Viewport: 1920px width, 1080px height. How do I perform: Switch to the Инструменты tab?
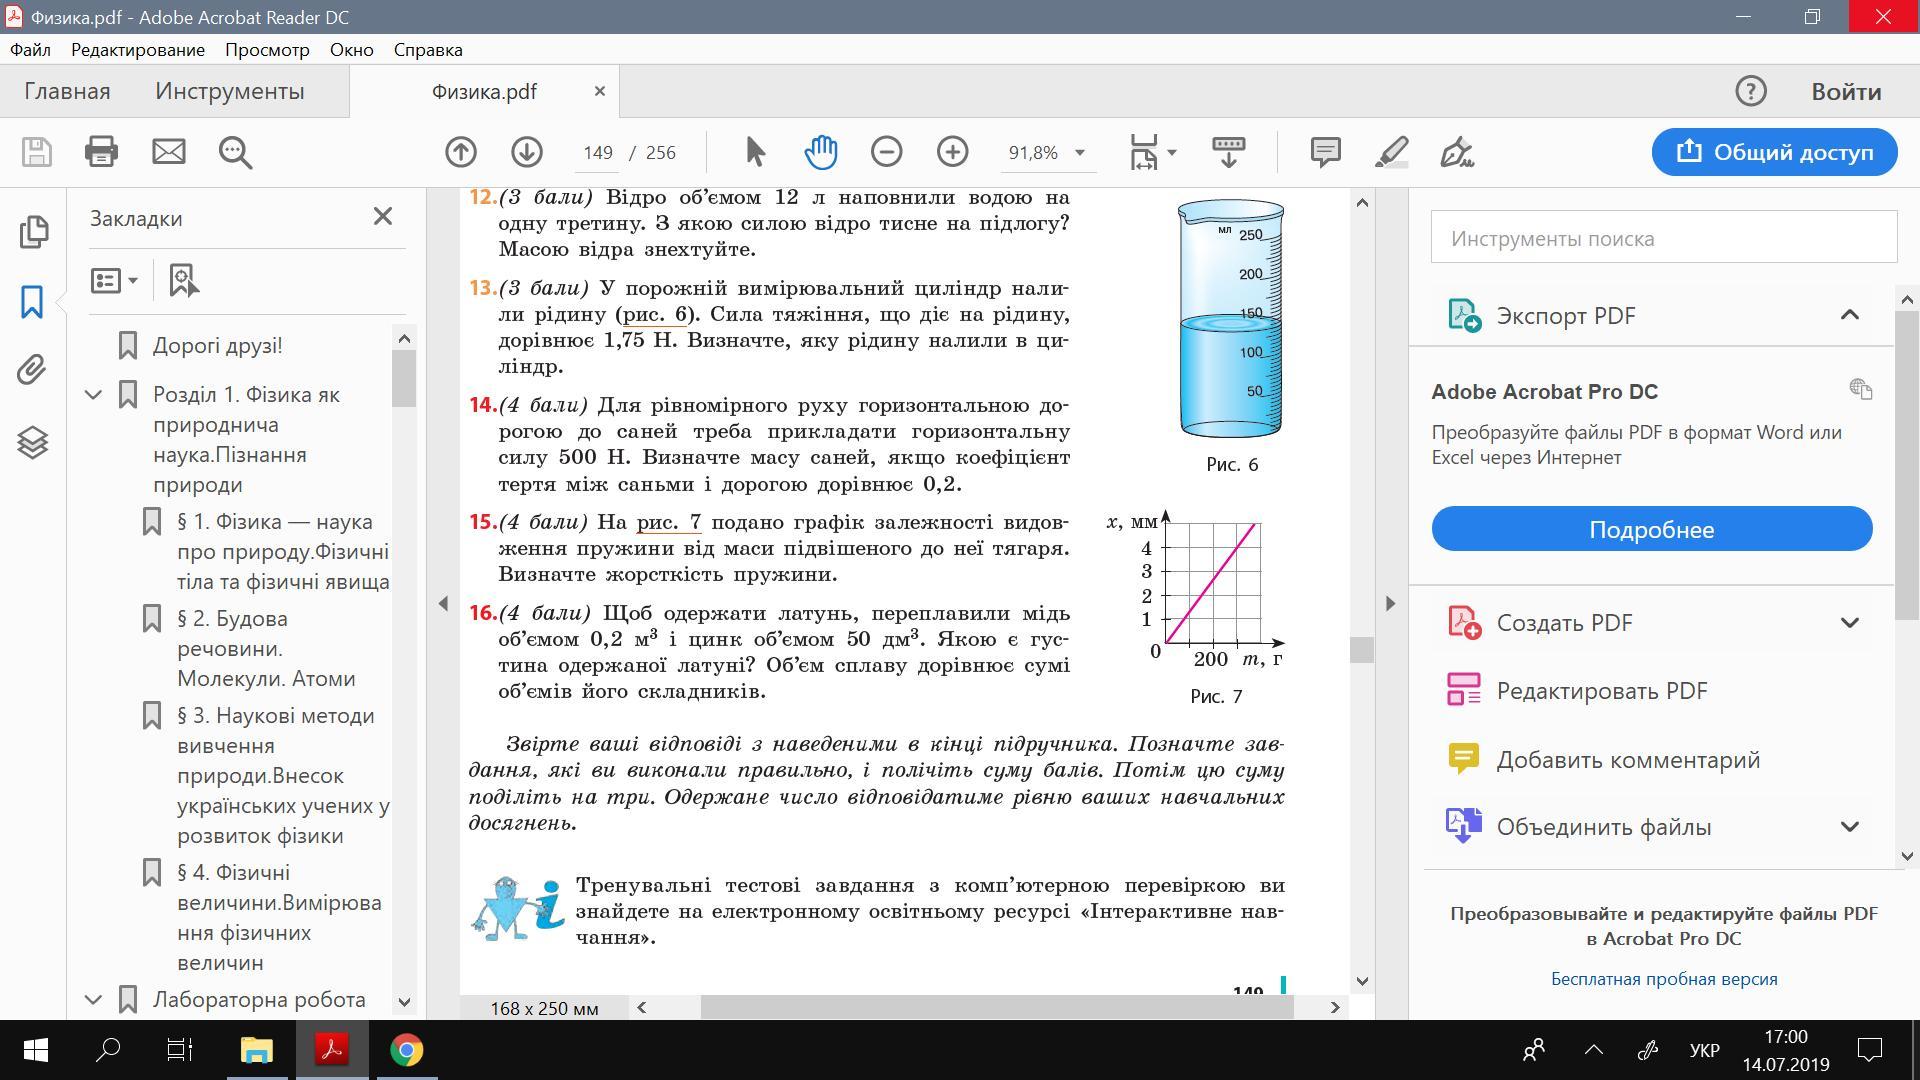point(229,91)
